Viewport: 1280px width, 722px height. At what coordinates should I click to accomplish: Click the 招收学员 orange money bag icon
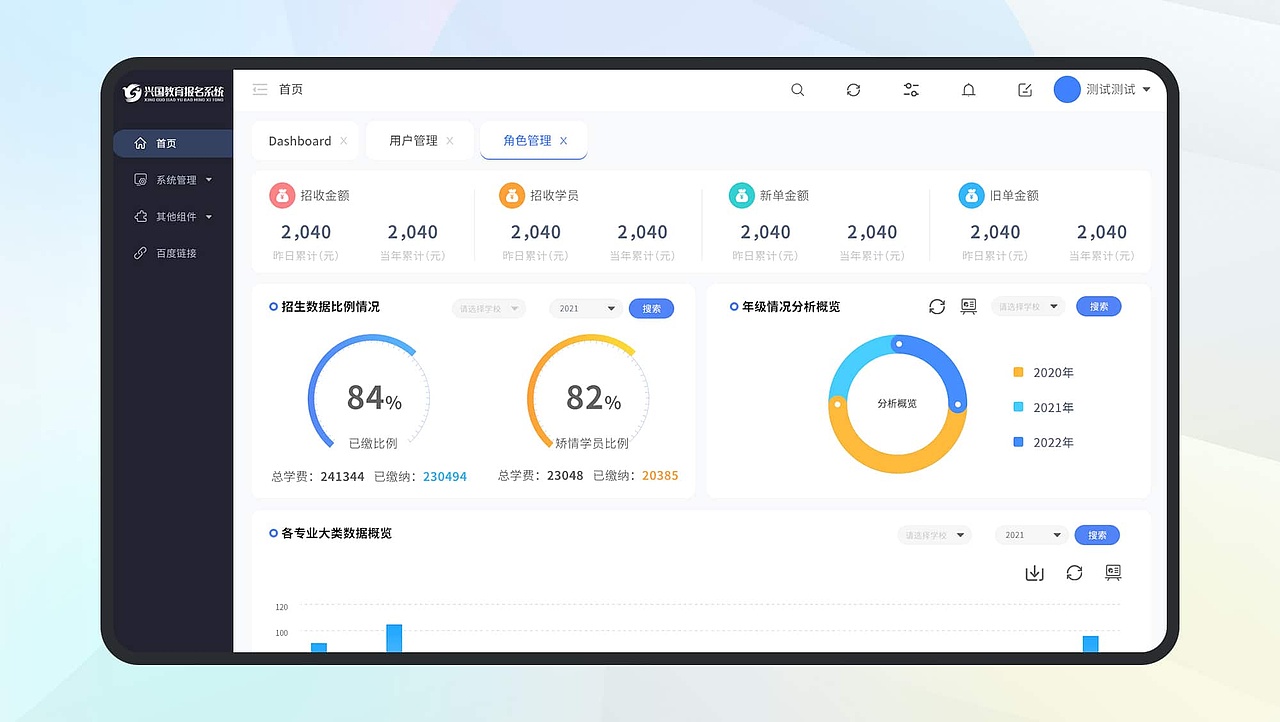512,195
